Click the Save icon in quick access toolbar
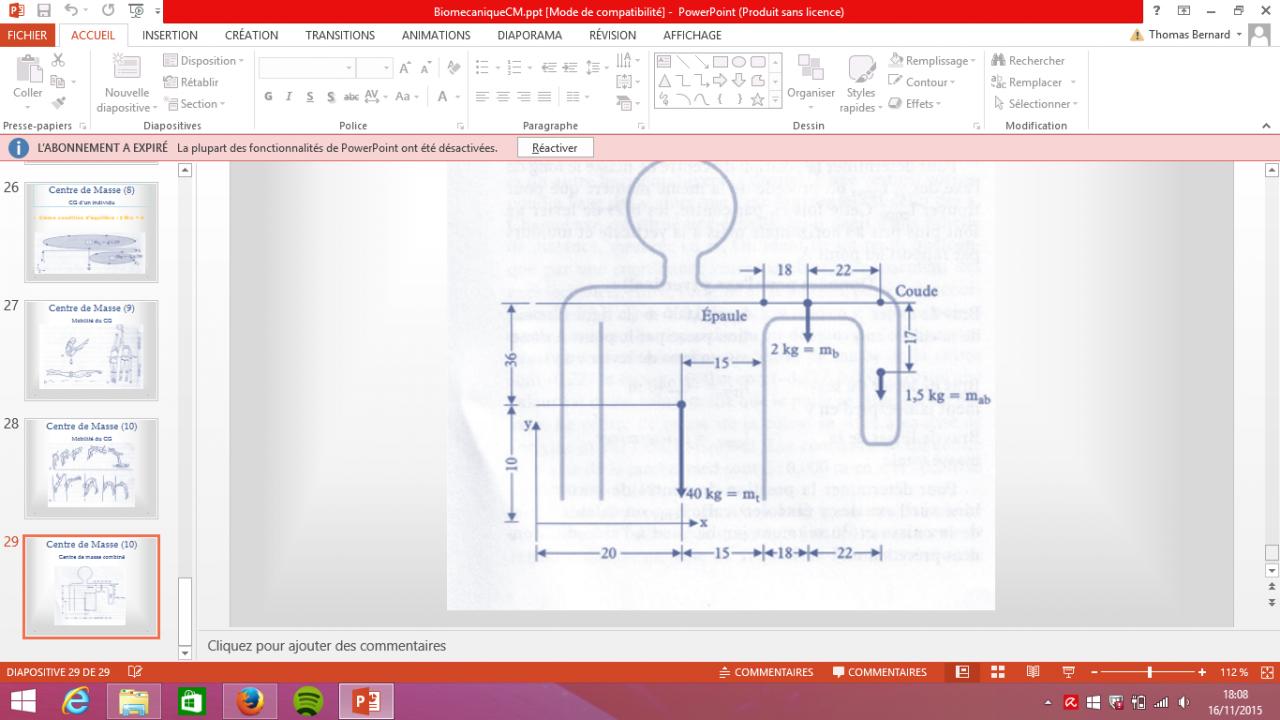 [43, 12]
